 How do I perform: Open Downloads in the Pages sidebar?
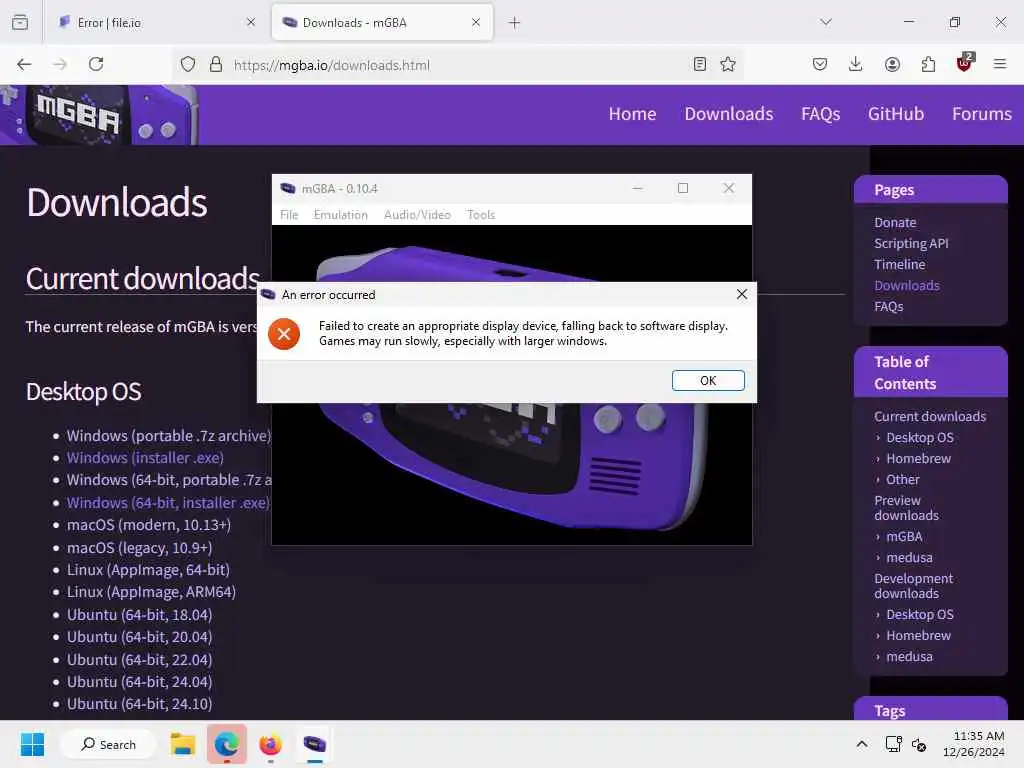point(906,285)
